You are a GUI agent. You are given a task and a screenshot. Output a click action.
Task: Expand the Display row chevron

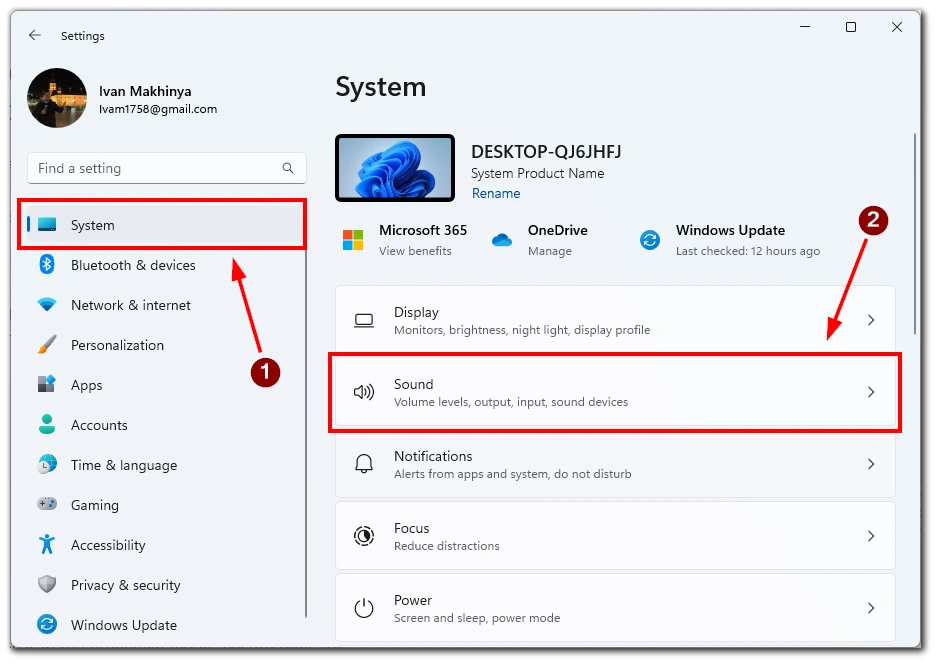[871, 320]
